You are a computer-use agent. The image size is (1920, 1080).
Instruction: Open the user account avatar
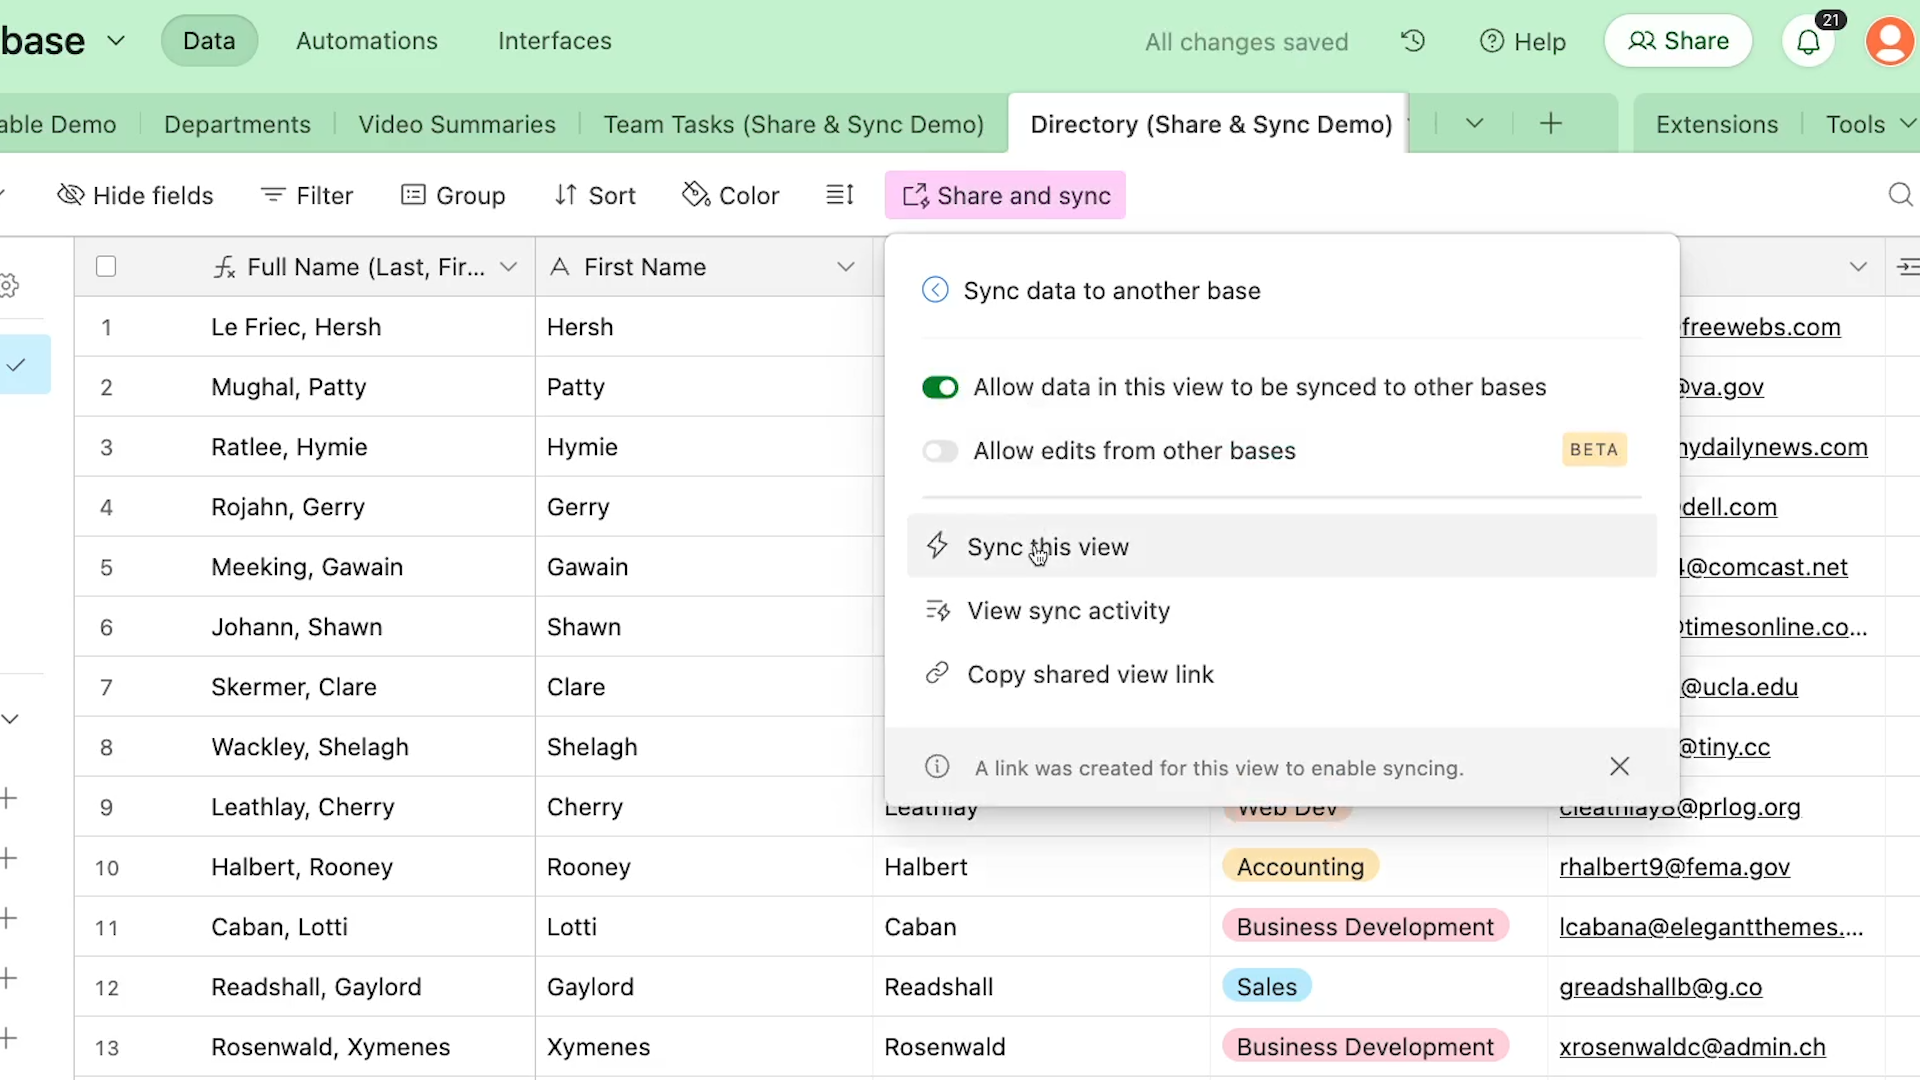click(x=1889, y=42)
